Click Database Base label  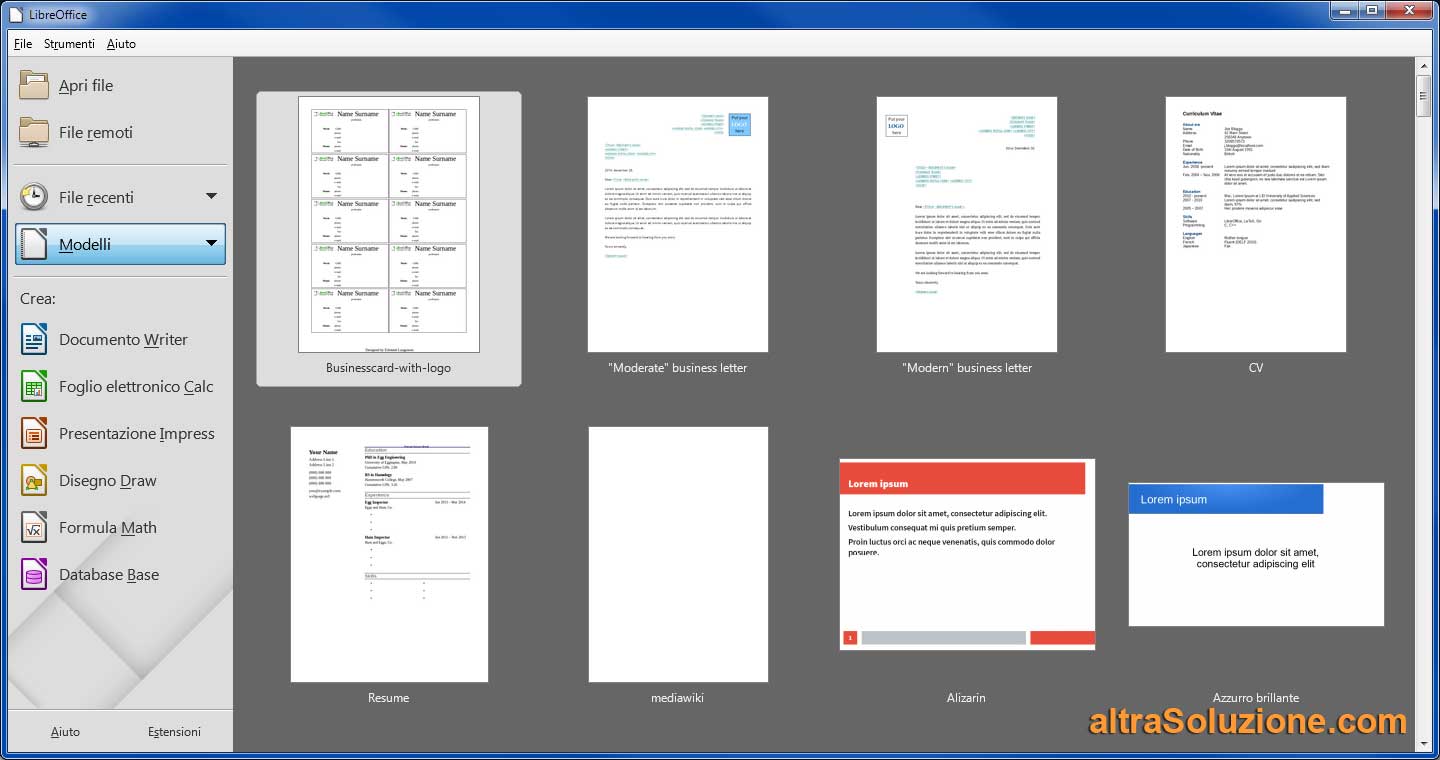109,575
